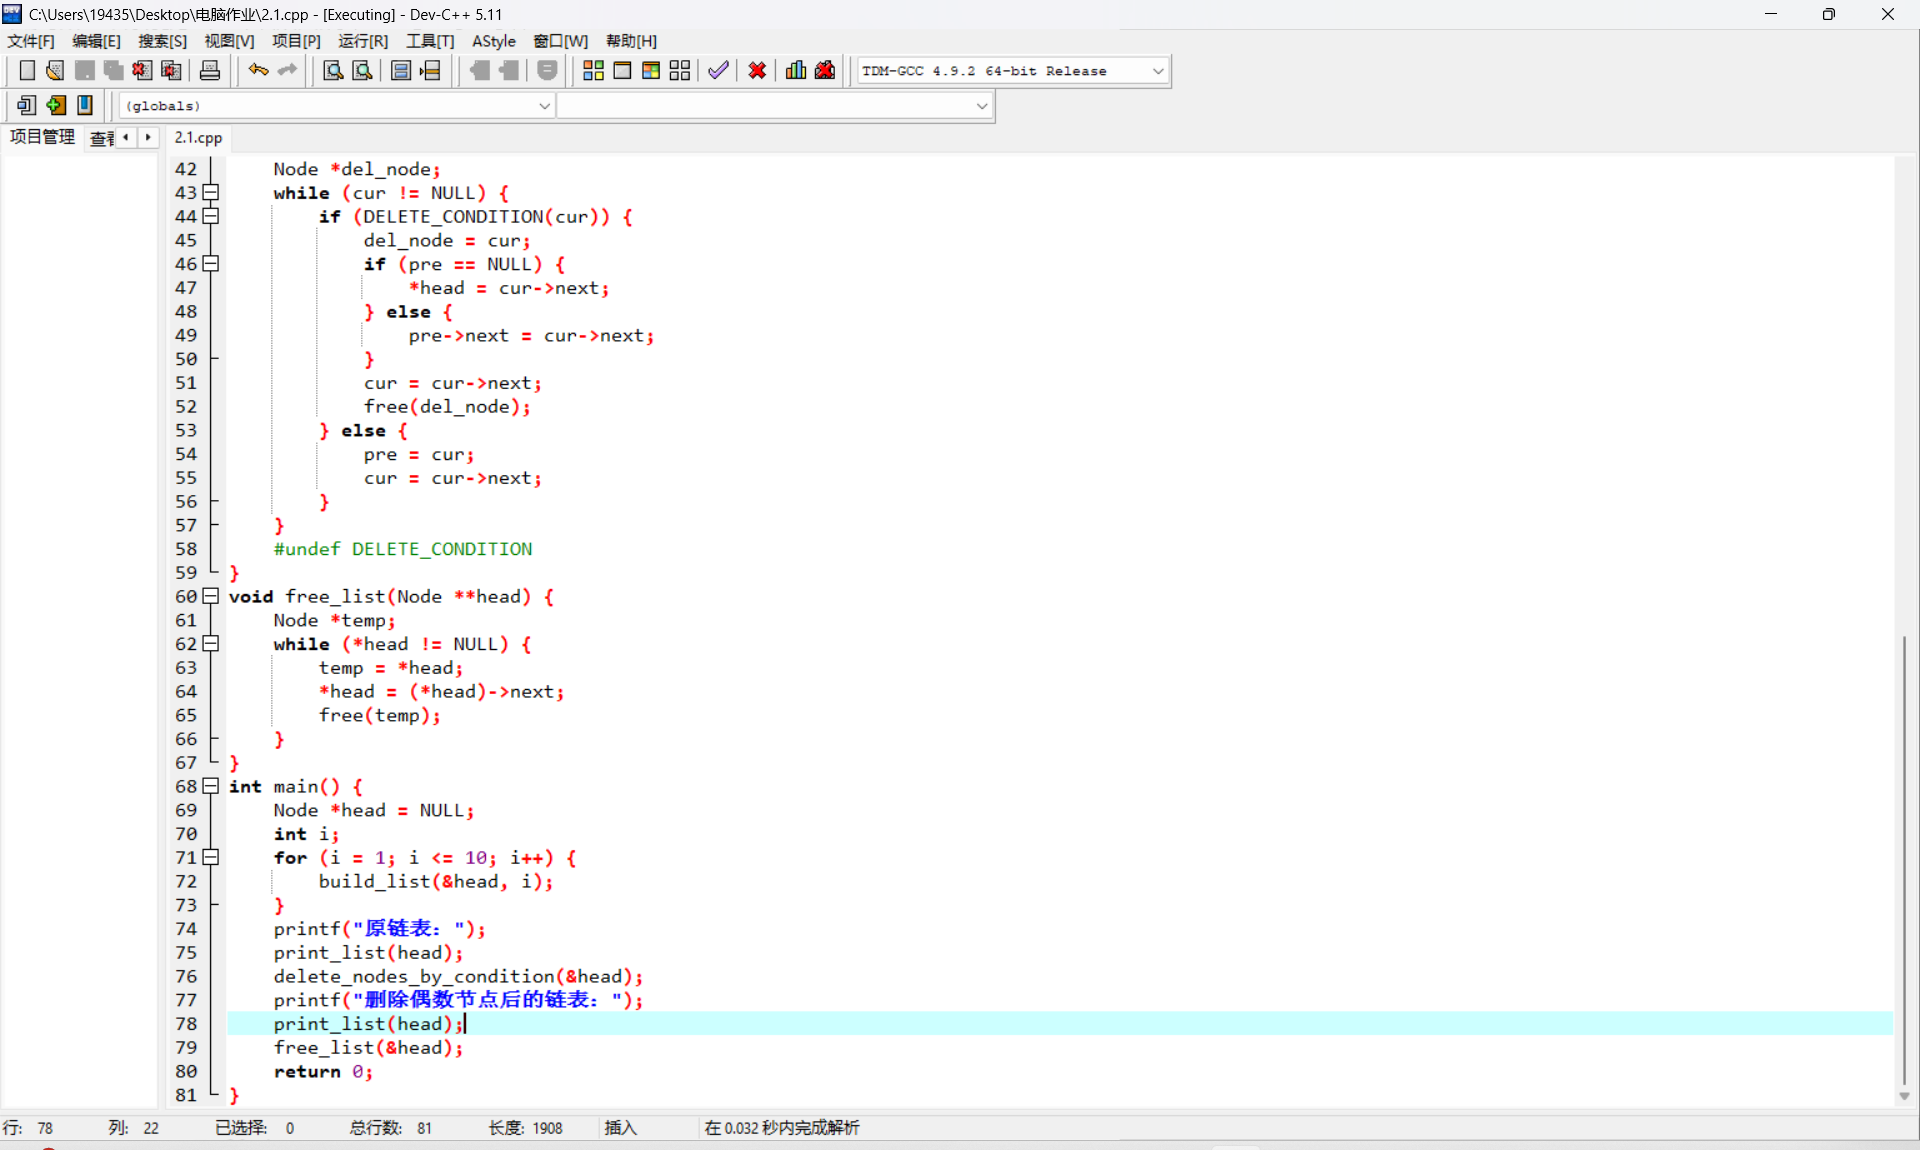Image resolution: width=1920 pixels, height=1150 pixels.
Task: Click the New file icon
Action: 27,70
